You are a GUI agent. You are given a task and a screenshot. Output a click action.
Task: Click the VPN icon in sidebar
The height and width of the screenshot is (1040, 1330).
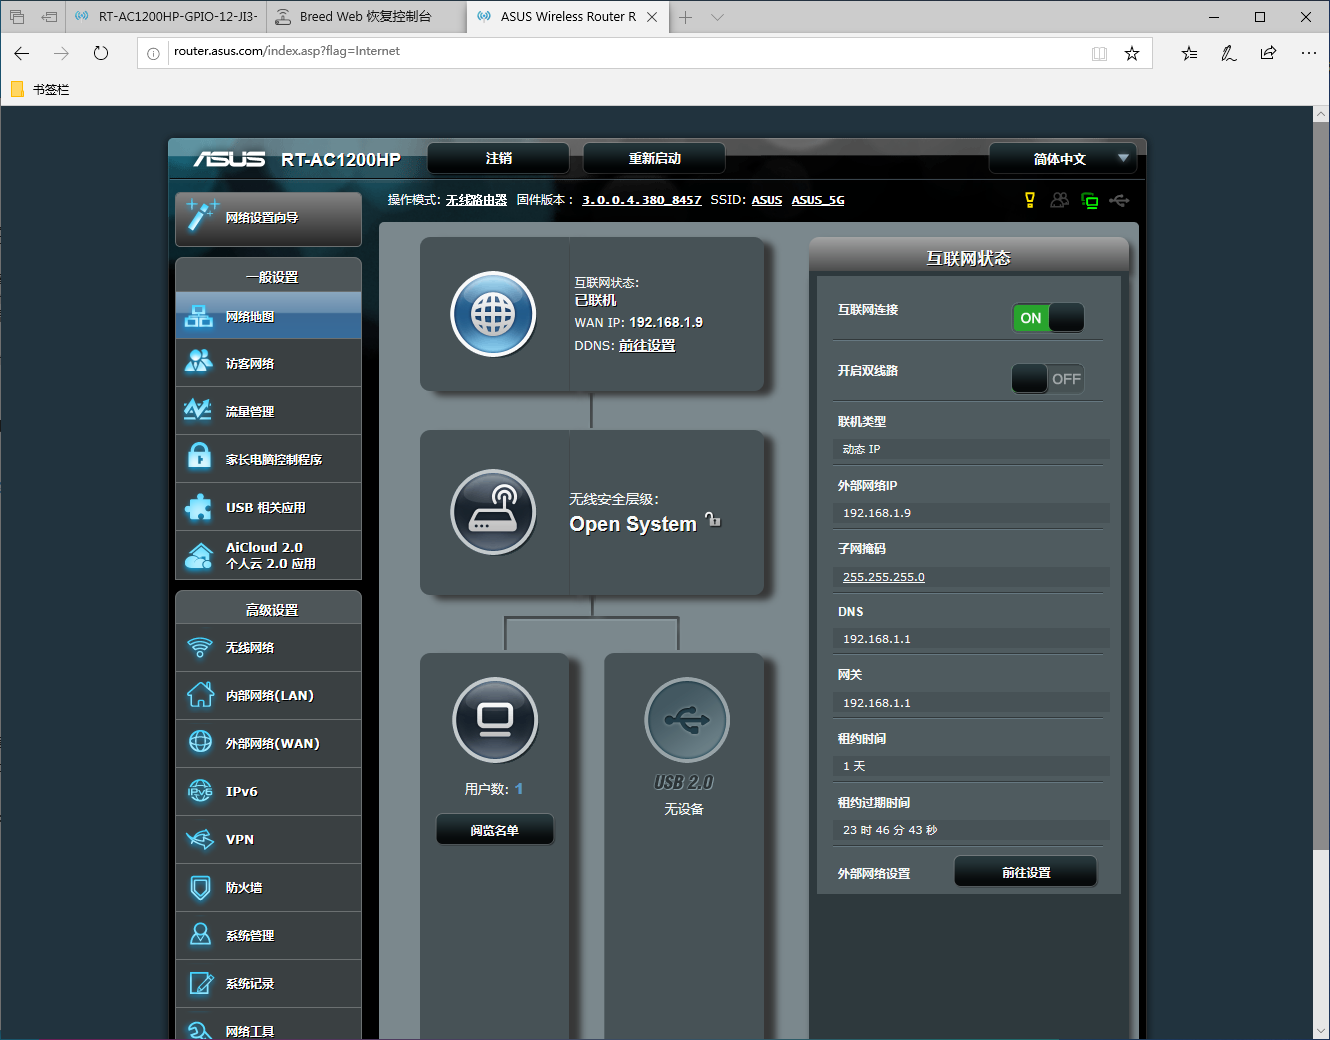pyautogui.click(x=200, y=839)
